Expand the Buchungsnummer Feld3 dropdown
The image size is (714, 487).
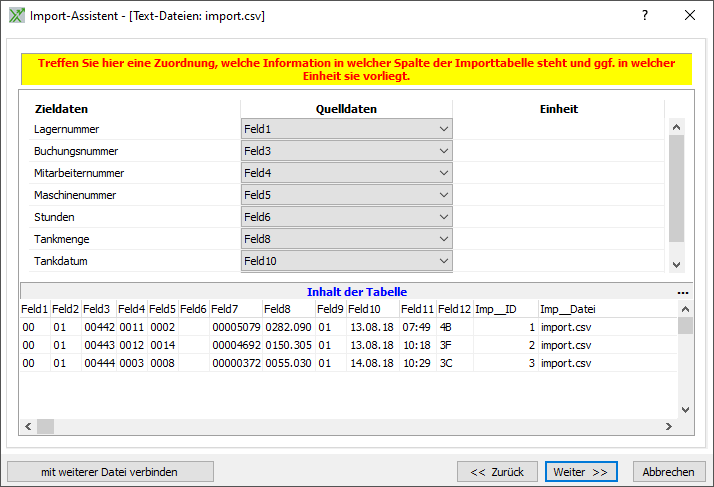pos(346,151)
